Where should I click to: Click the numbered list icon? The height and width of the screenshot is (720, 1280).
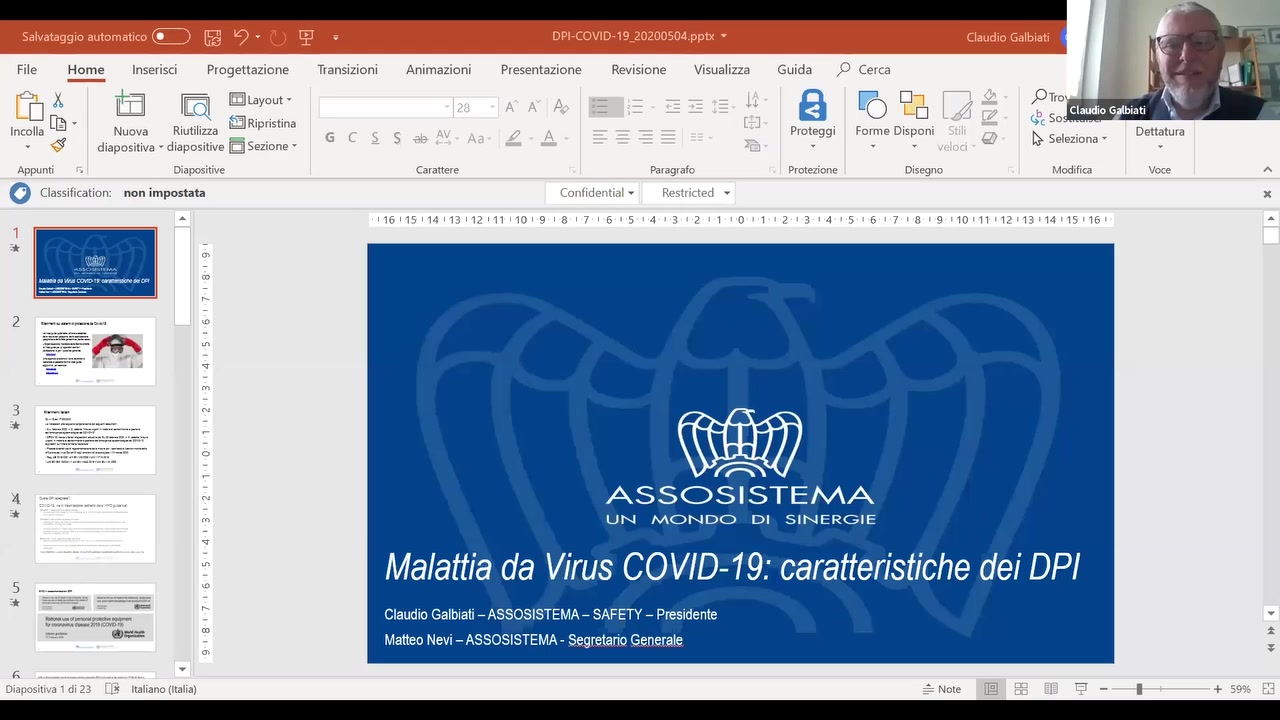click(635, 106)
